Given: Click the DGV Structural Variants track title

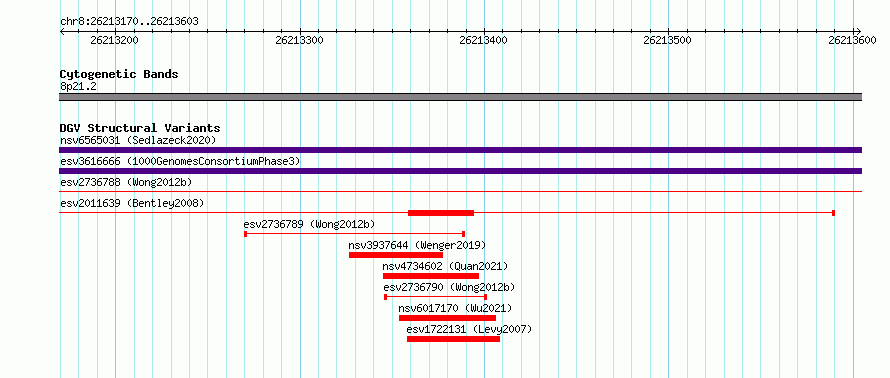Looking at the screenshot, I should (140, 128).
